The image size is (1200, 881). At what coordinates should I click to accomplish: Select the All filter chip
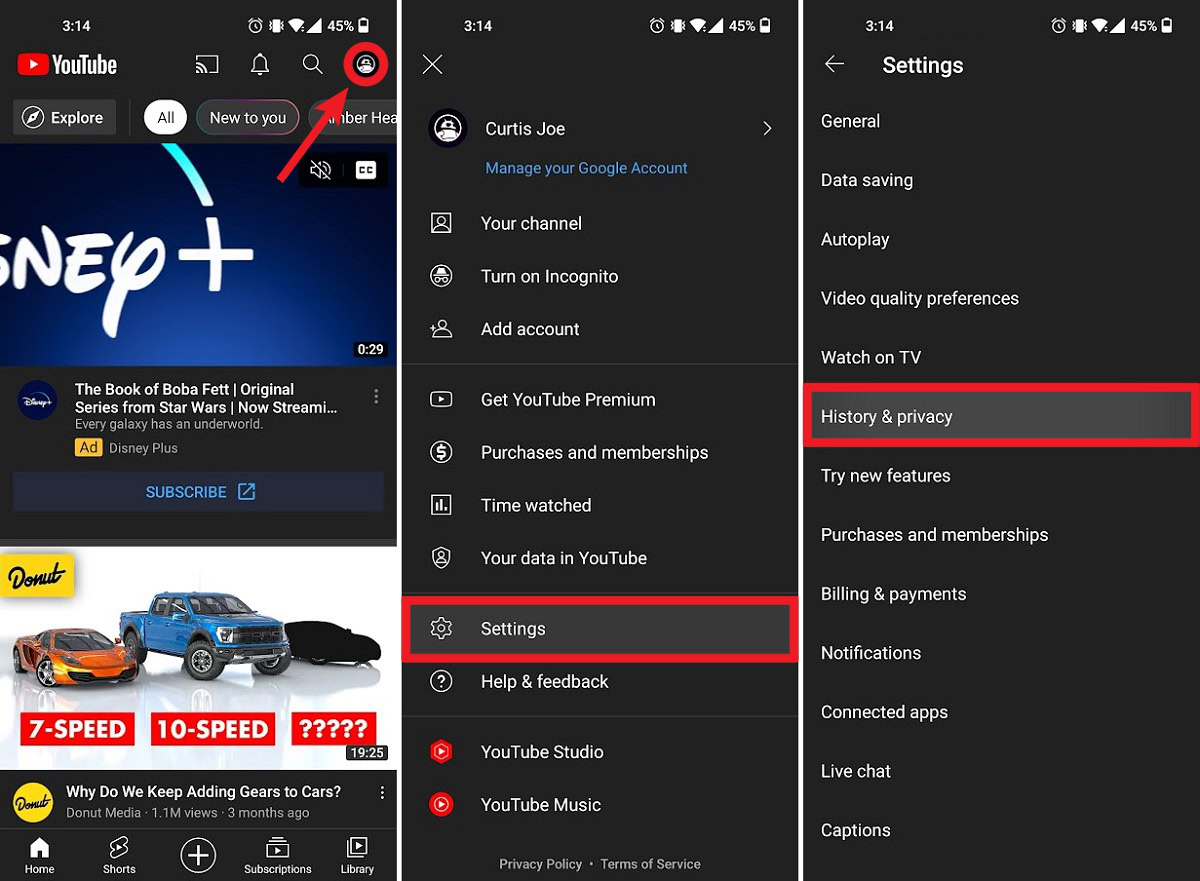166,118
